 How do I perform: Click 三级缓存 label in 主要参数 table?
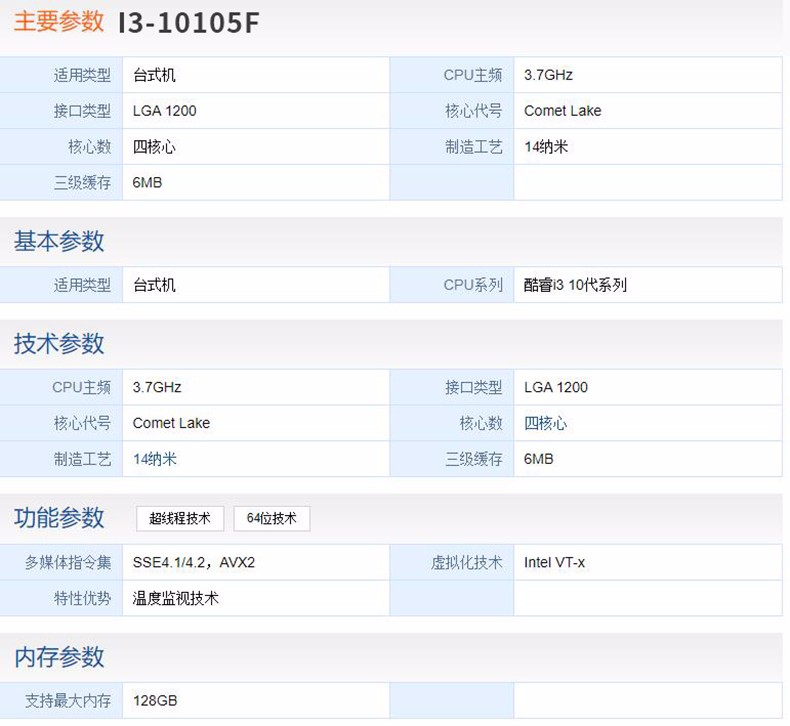83,183
